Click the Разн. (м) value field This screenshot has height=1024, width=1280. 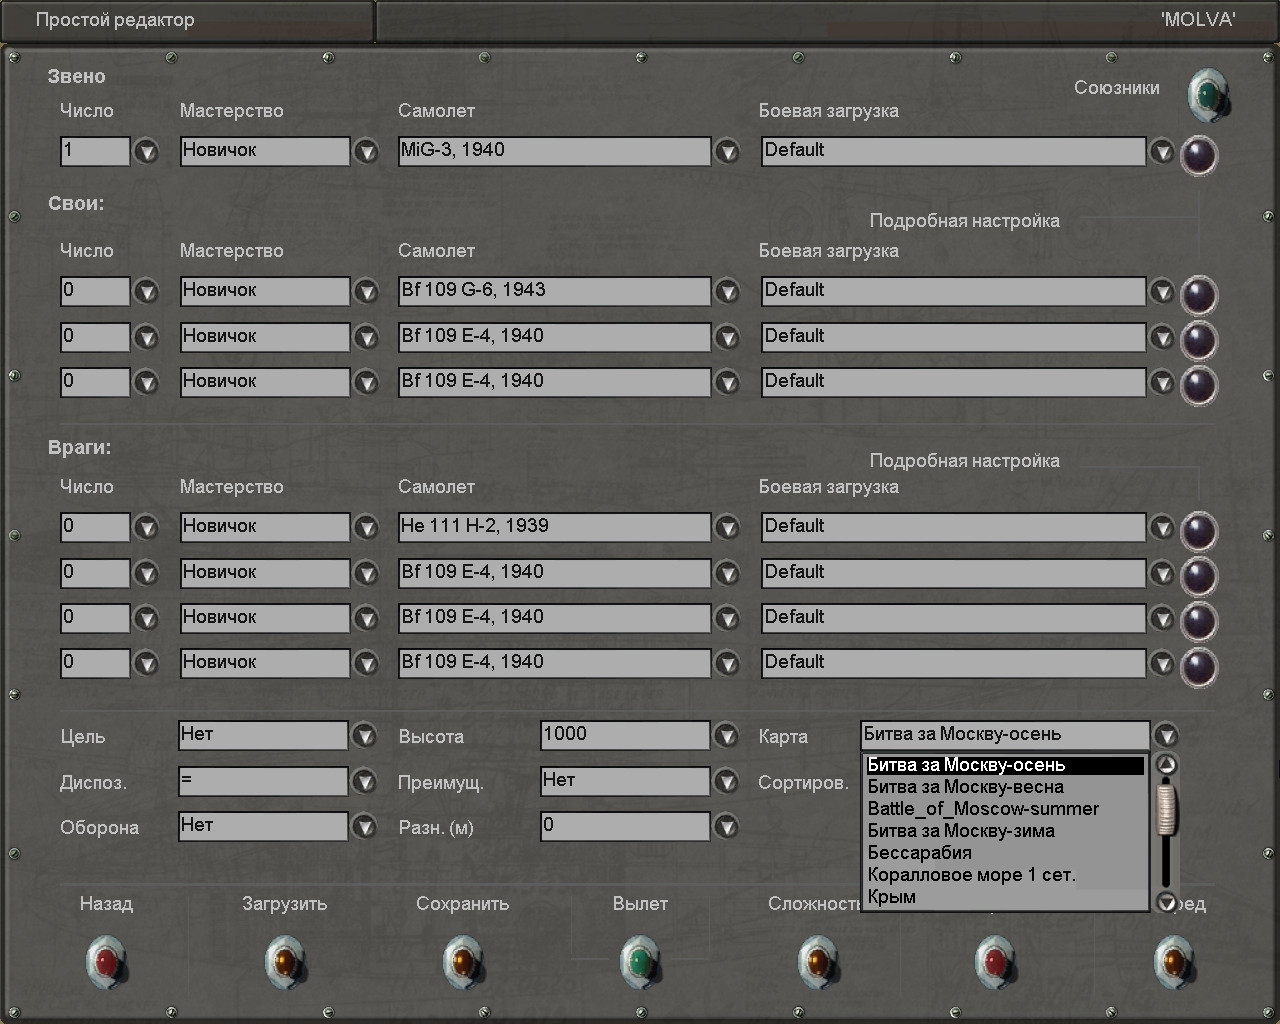[624, 826]
